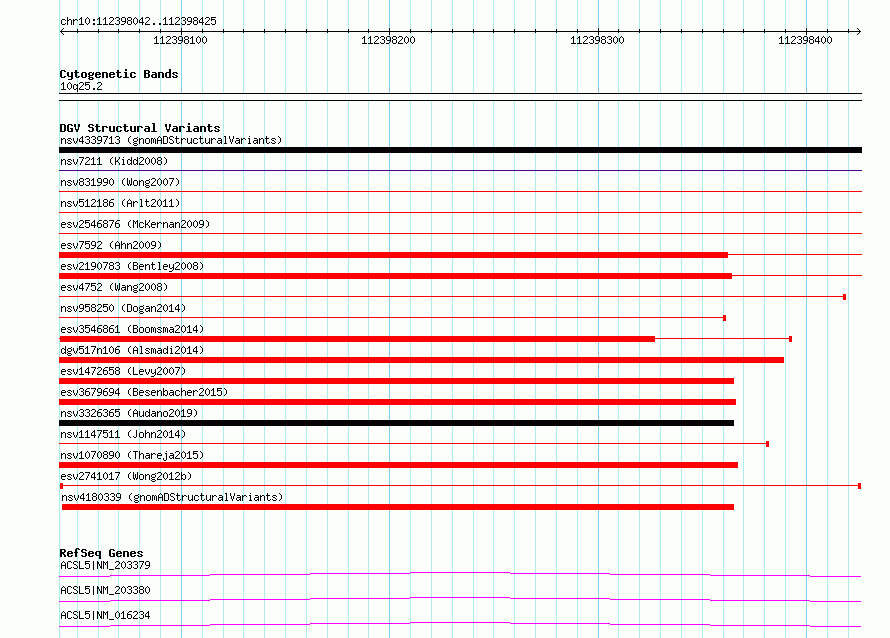Click the Cytogenetic Bands track heading
This screenshot has height=638, width=890.
coord(119,74)
